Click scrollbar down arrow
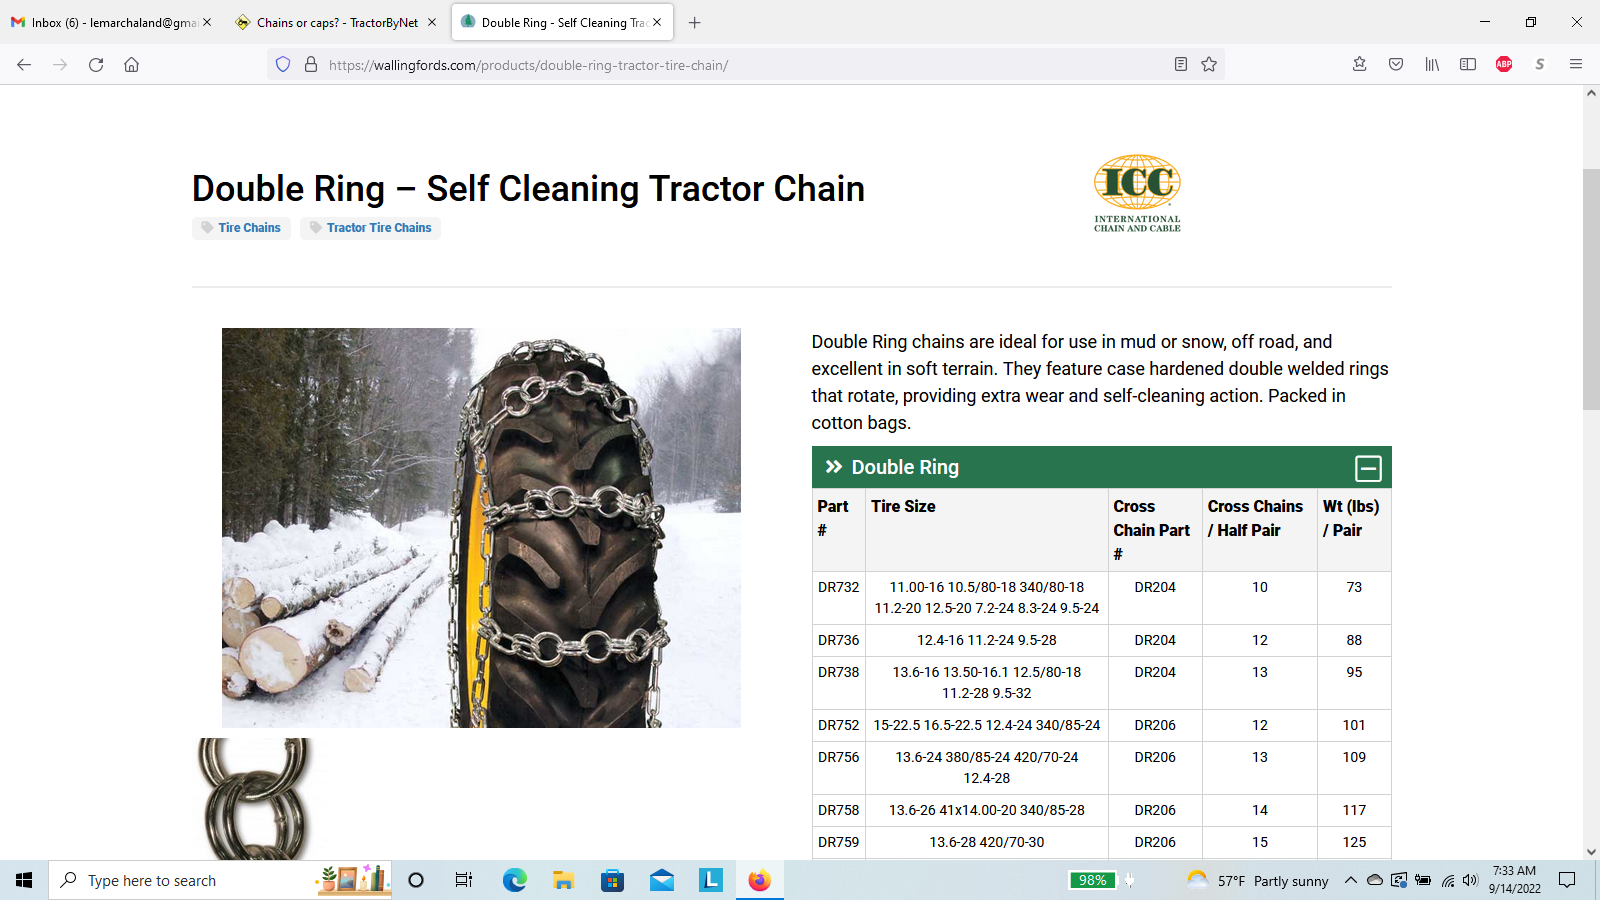Screen dimensions: 1600x900 tap(1591, 852)
